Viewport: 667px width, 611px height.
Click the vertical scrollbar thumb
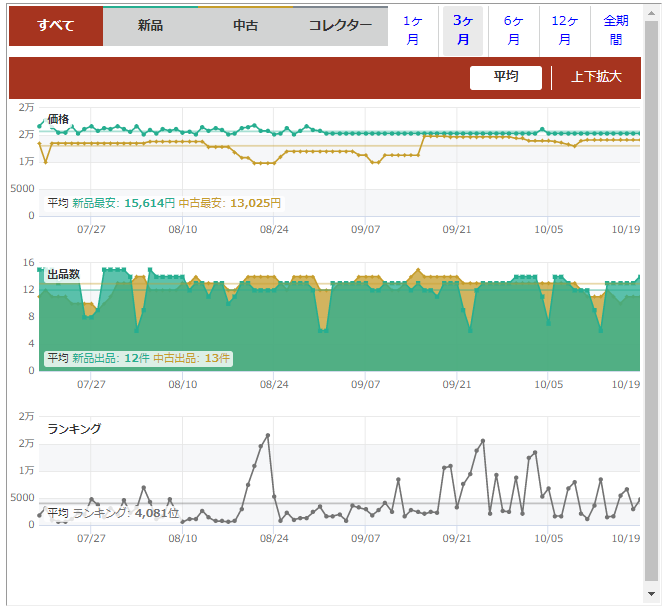tap(651, 301)
